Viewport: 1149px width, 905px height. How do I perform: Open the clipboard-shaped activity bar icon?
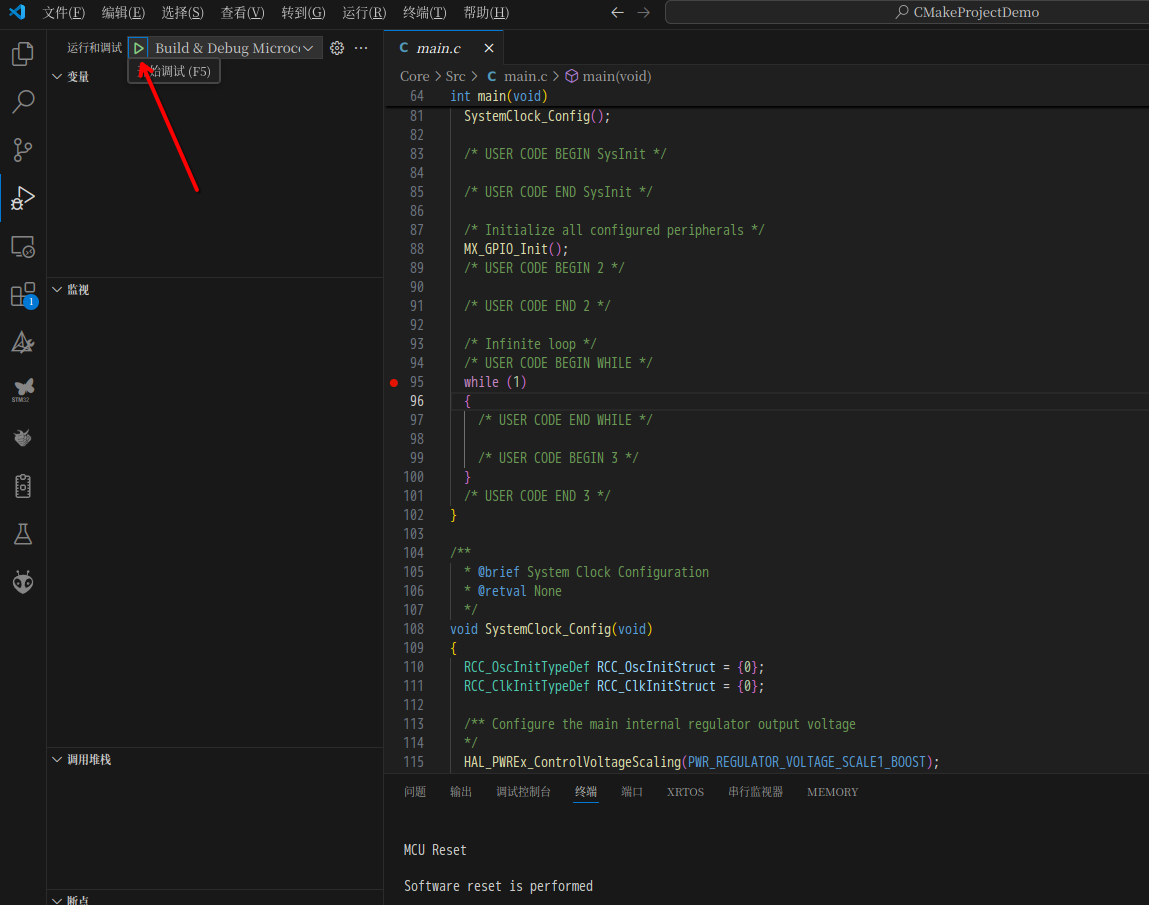click(x=23, y=486)
